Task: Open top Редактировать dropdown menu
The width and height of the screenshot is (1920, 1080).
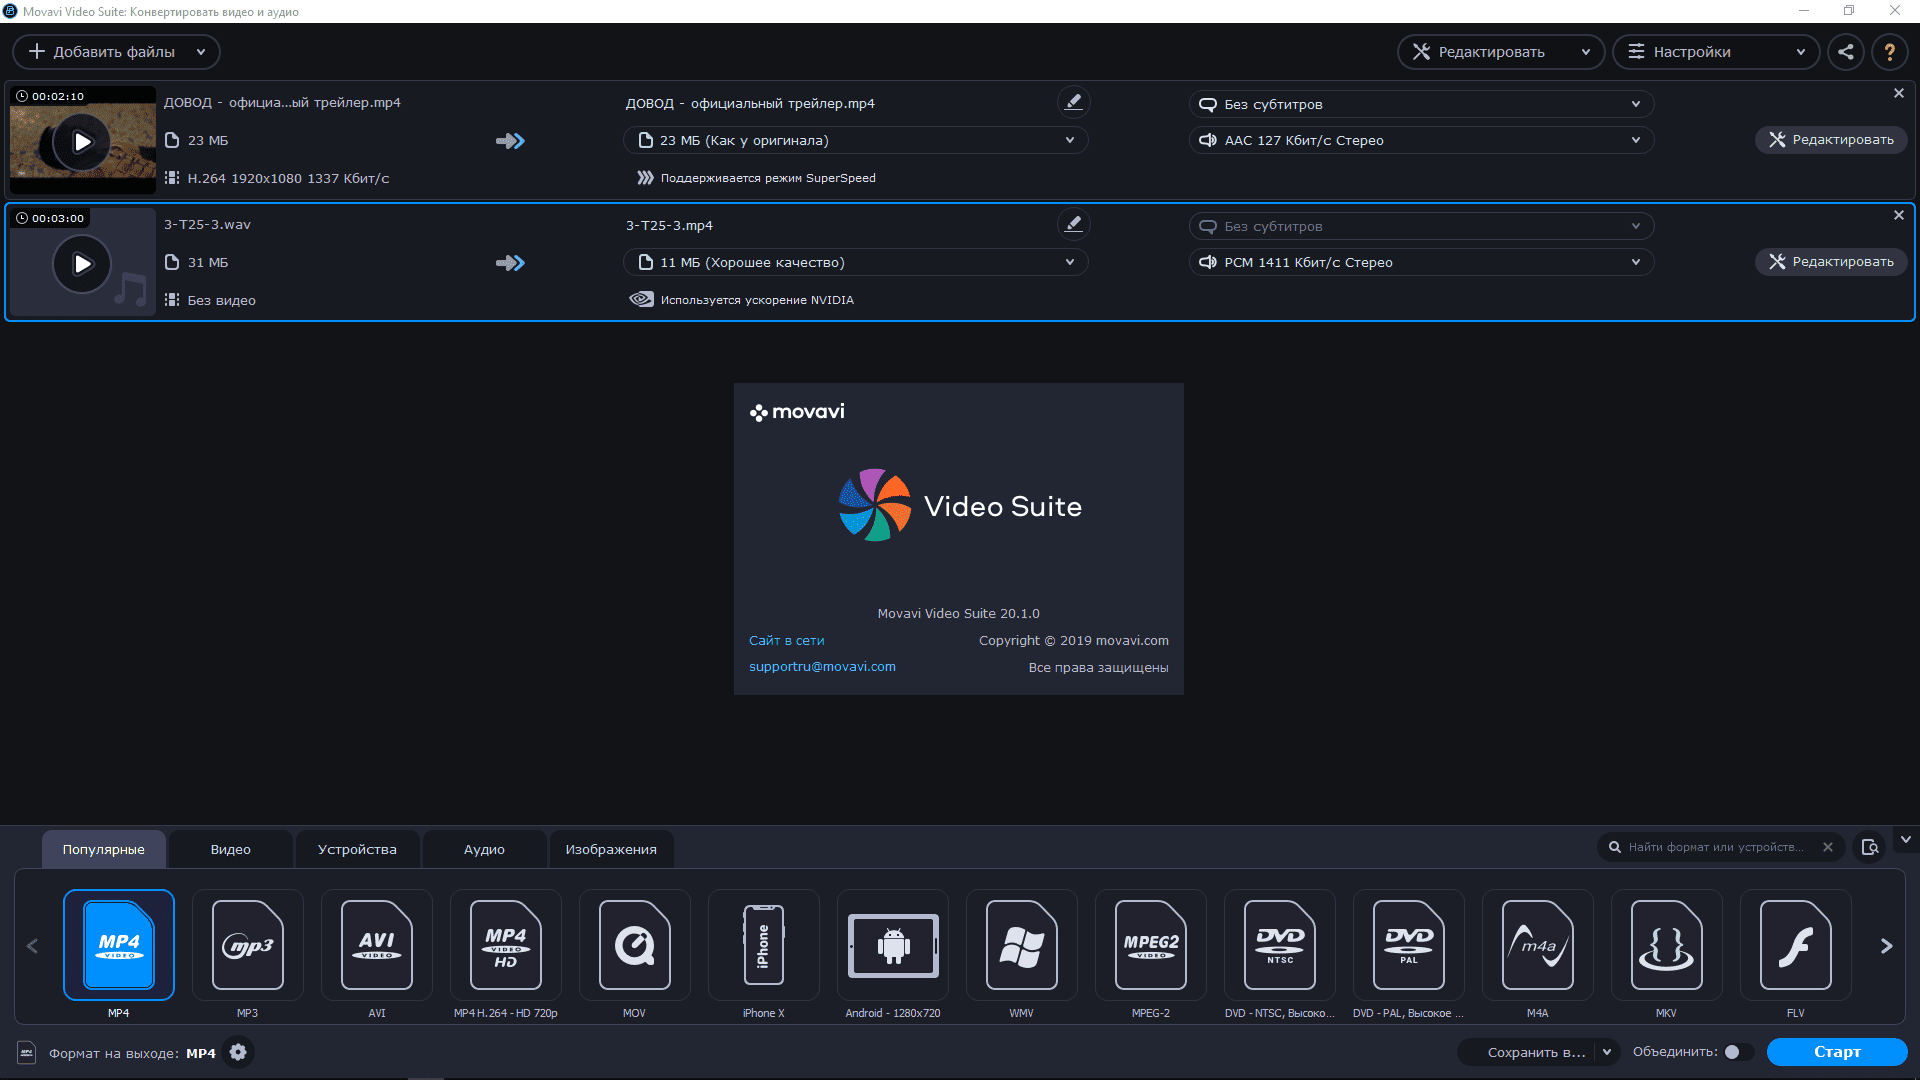Action: click(1500, 52)
